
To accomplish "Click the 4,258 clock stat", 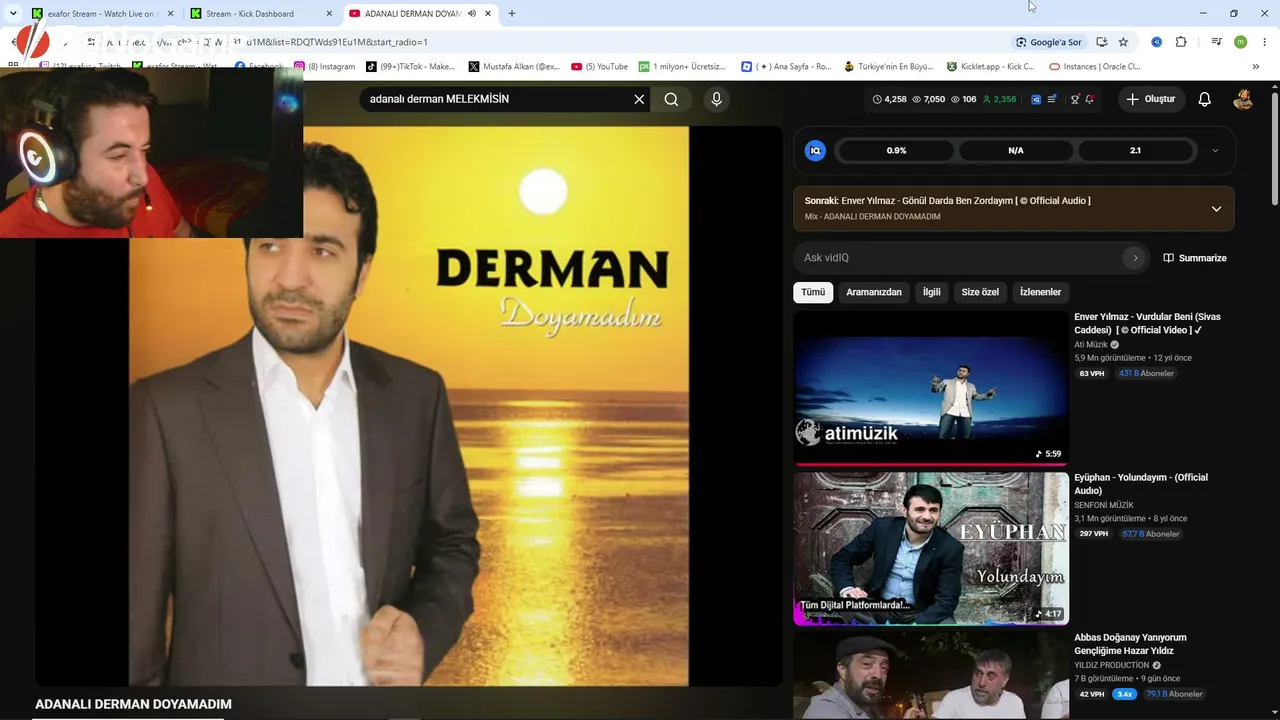I will tap(889, 99).
